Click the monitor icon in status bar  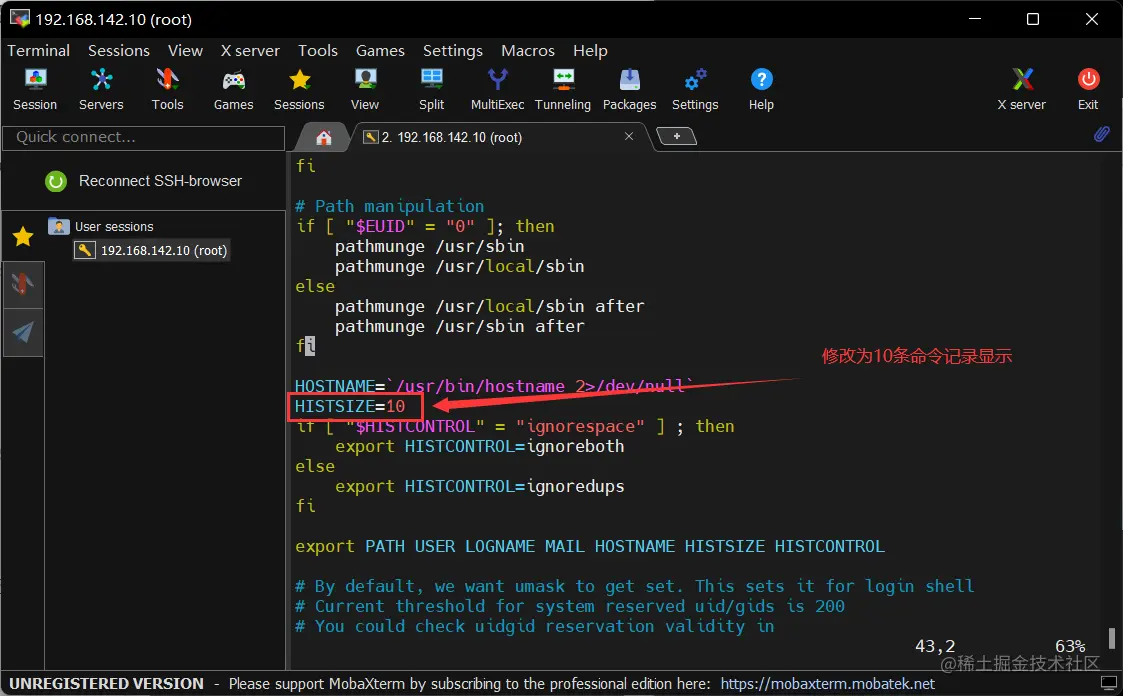pos(1108,682)
